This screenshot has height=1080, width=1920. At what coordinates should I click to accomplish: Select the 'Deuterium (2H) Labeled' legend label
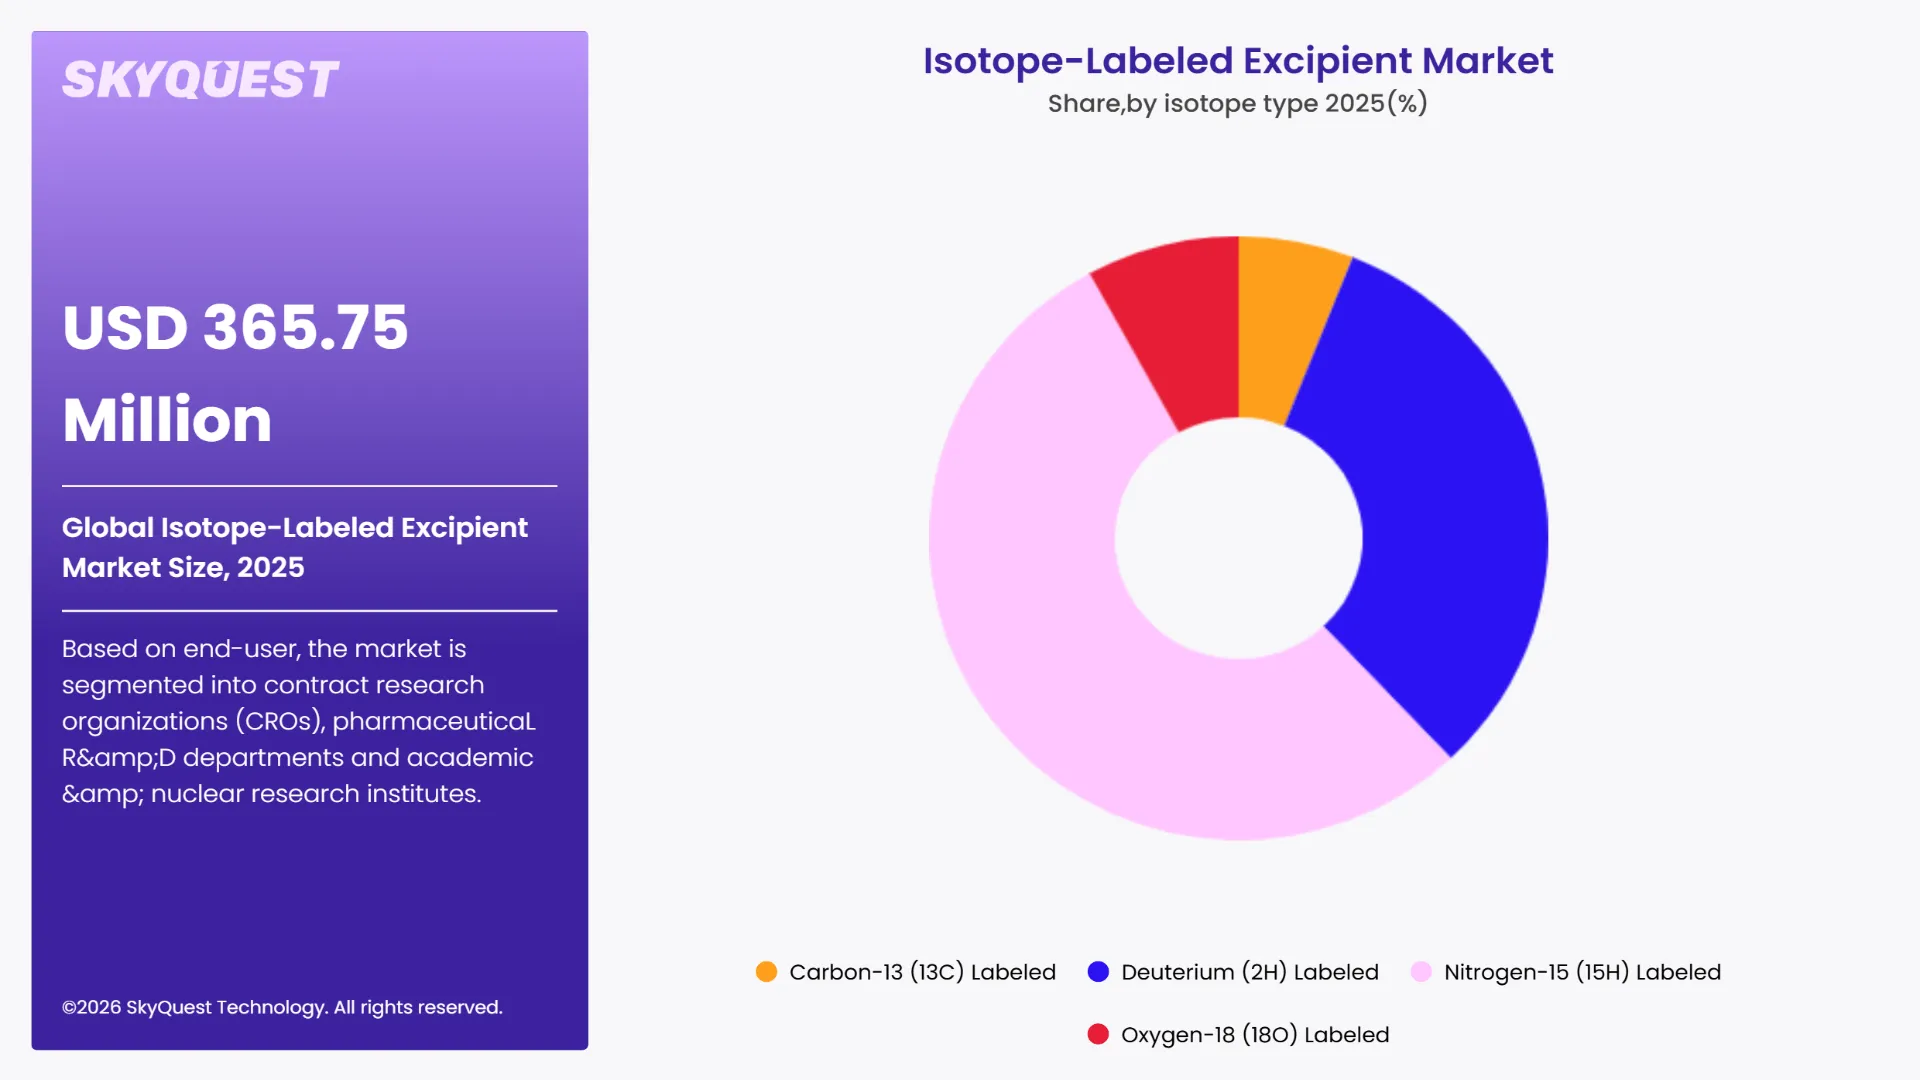pos(1250,972)
